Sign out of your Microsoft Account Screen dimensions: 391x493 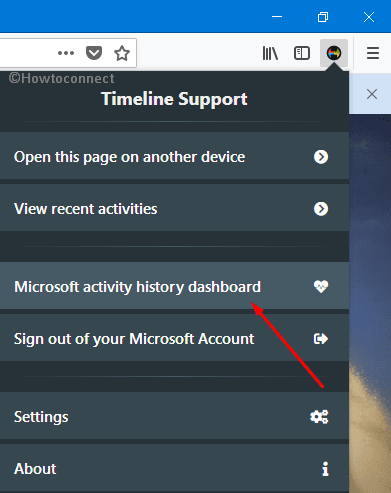[174, 338]
